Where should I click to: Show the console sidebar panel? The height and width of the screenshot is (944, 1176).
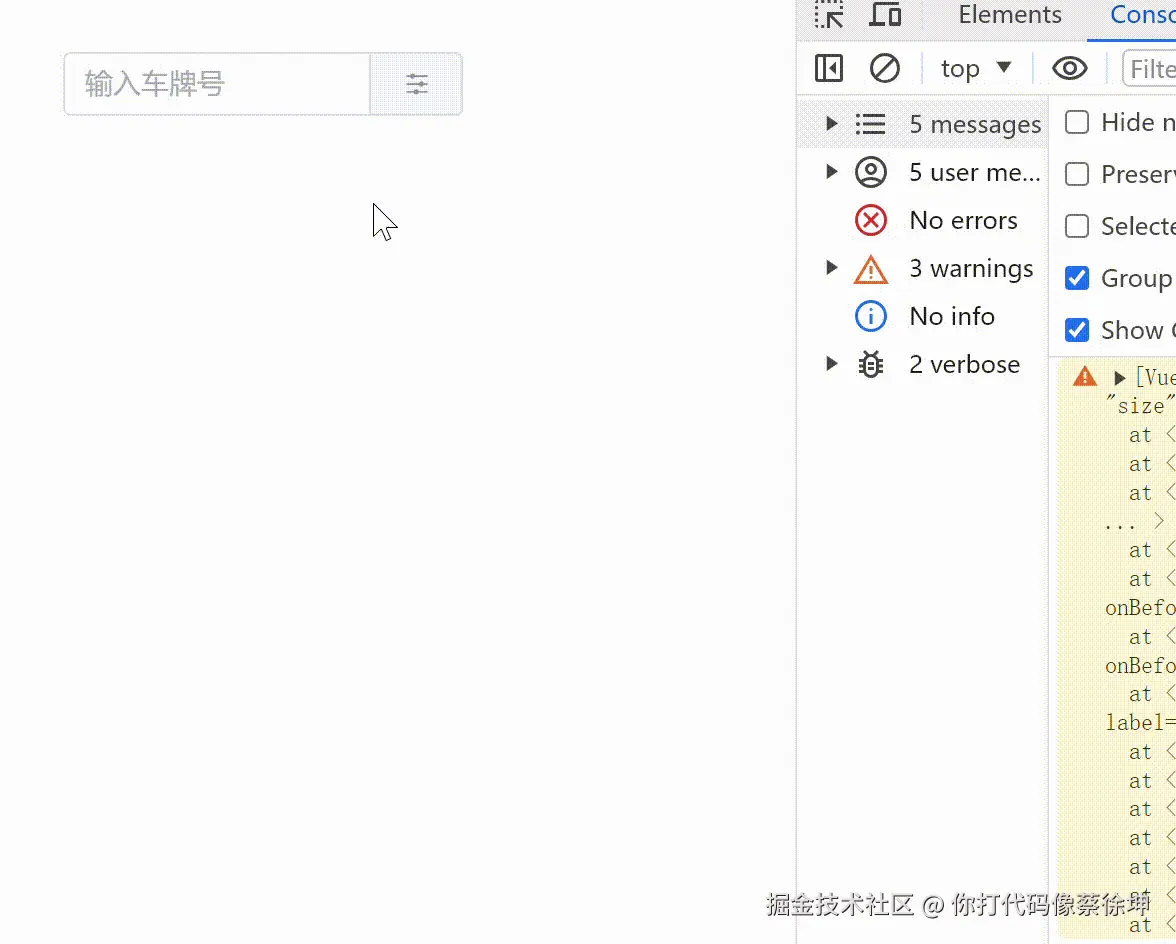point(828,68)
